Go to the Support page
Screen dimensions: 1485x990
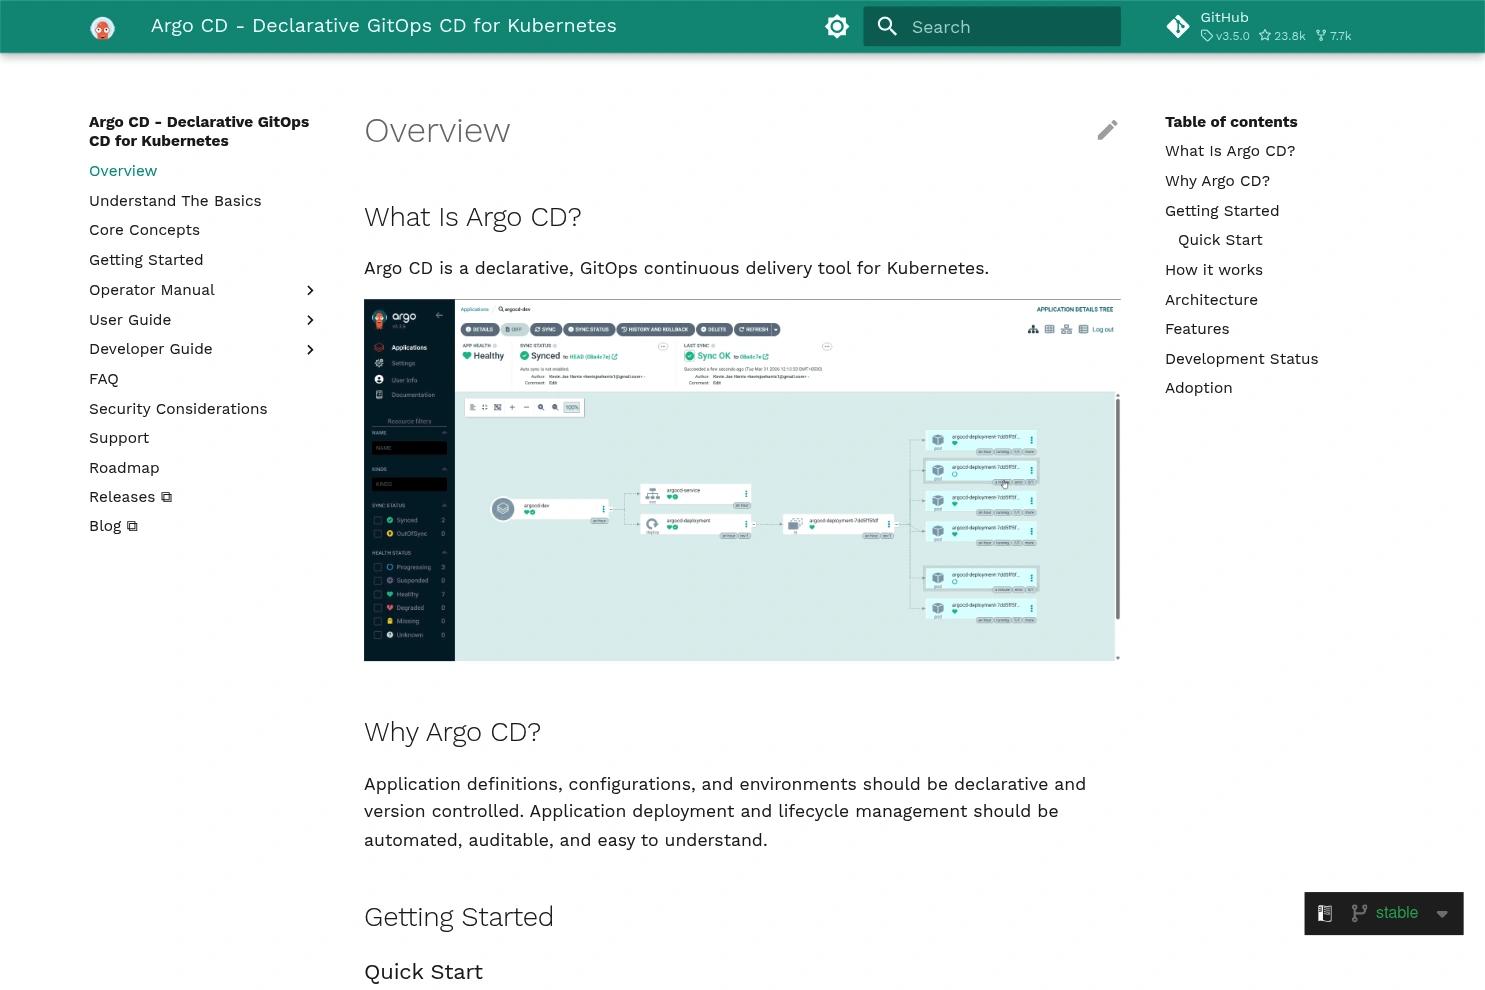coord(119,438)
